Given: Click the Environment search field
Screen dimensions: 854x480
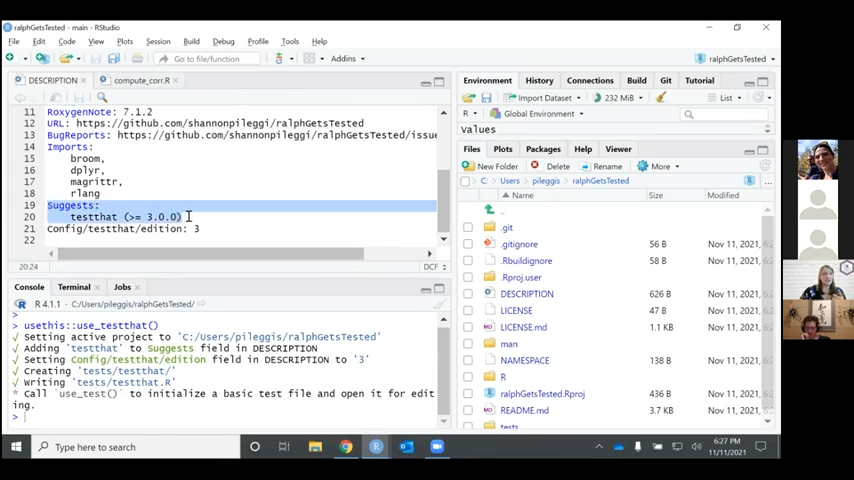Looking at the screenshot, I should tap(724, 114).
